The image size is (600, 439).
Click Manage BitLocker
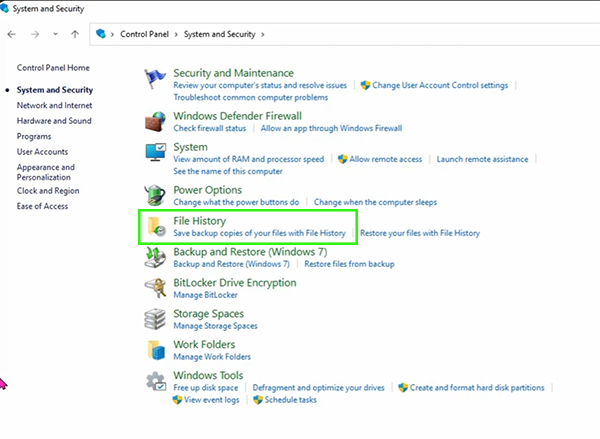tap(205, 295)
